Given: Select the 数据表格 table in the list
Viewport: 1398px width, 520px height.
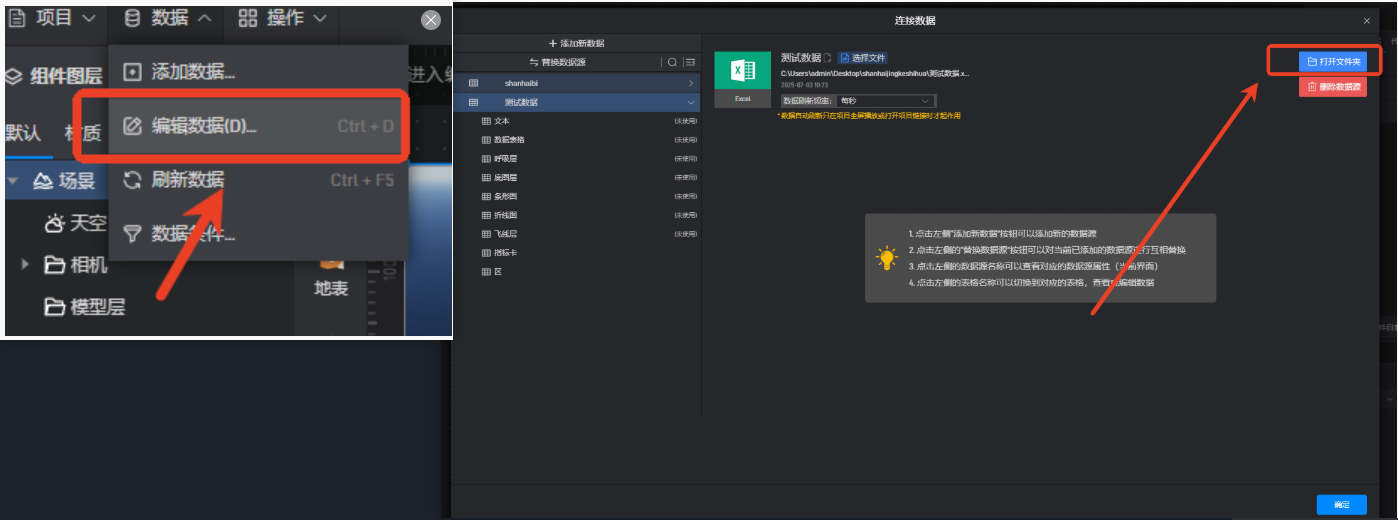Looking at the screenshot, I should [516, 140].
